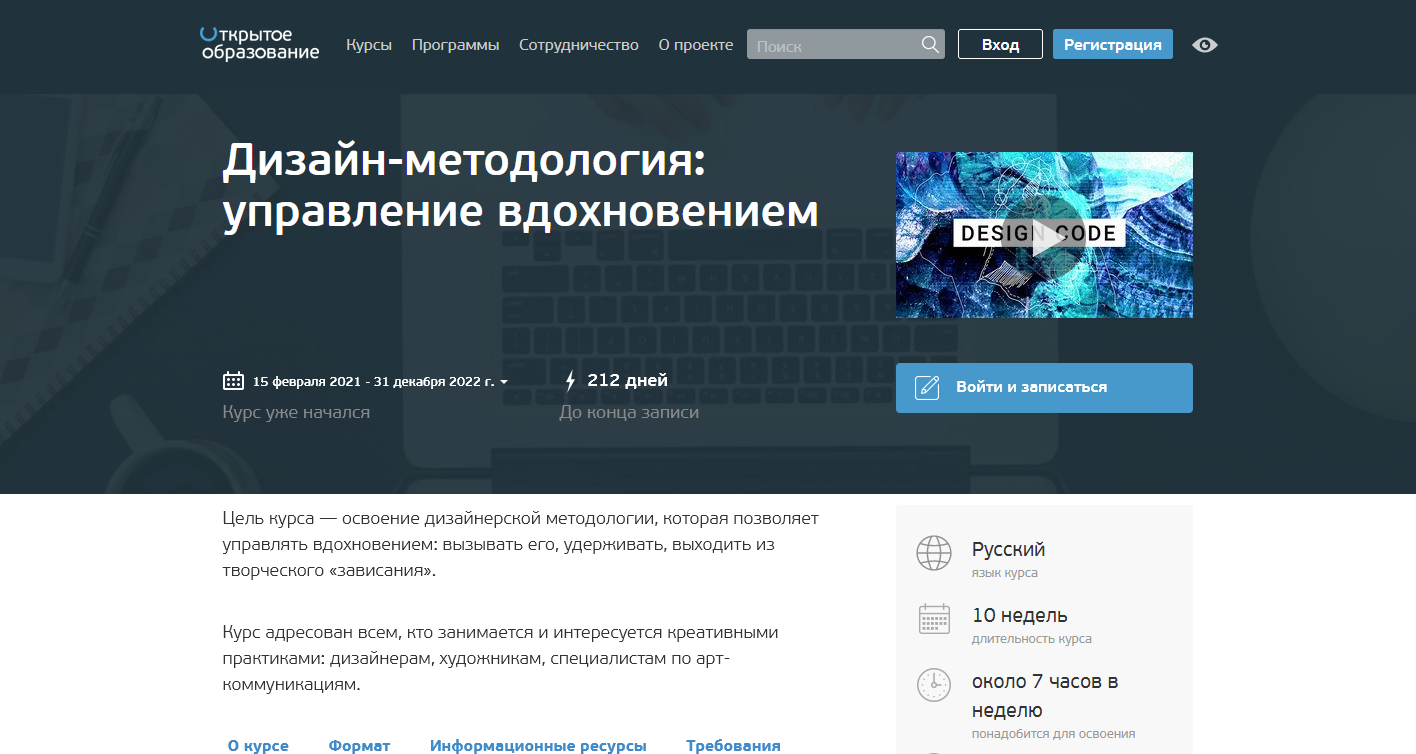
Task: Click the Открытое образование logo
Action: [x=258, y=45]
